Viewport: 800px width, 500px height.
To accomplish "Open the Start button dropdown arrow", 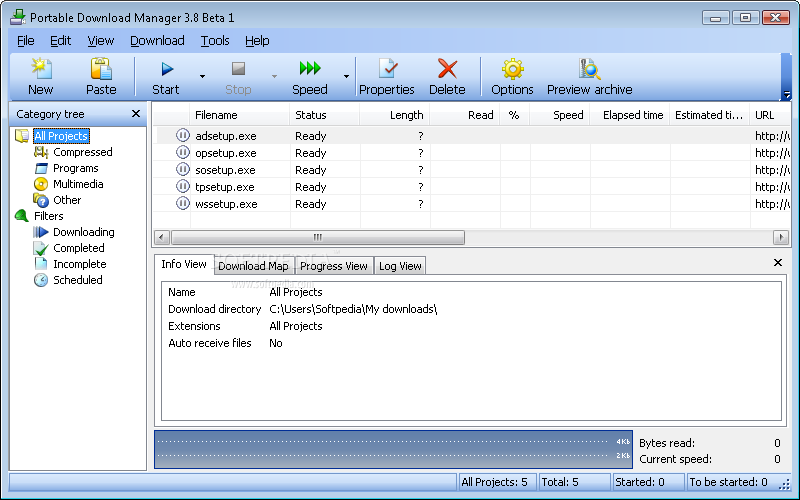I will pyautogui.click(x=202, y=77).
